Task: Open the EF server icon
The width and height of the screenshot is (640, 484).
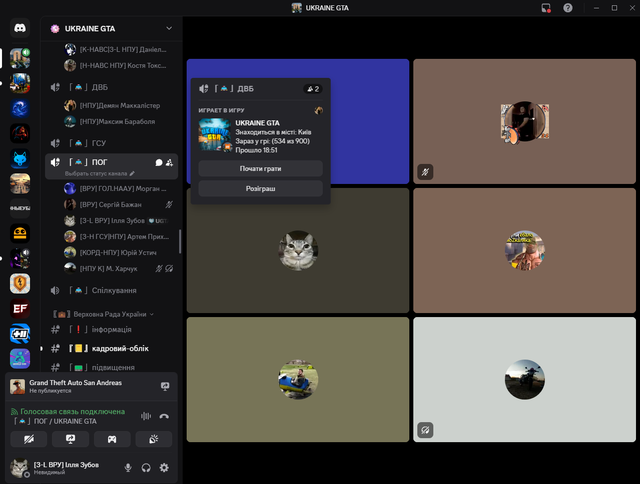Action: [x=20, y=309]
